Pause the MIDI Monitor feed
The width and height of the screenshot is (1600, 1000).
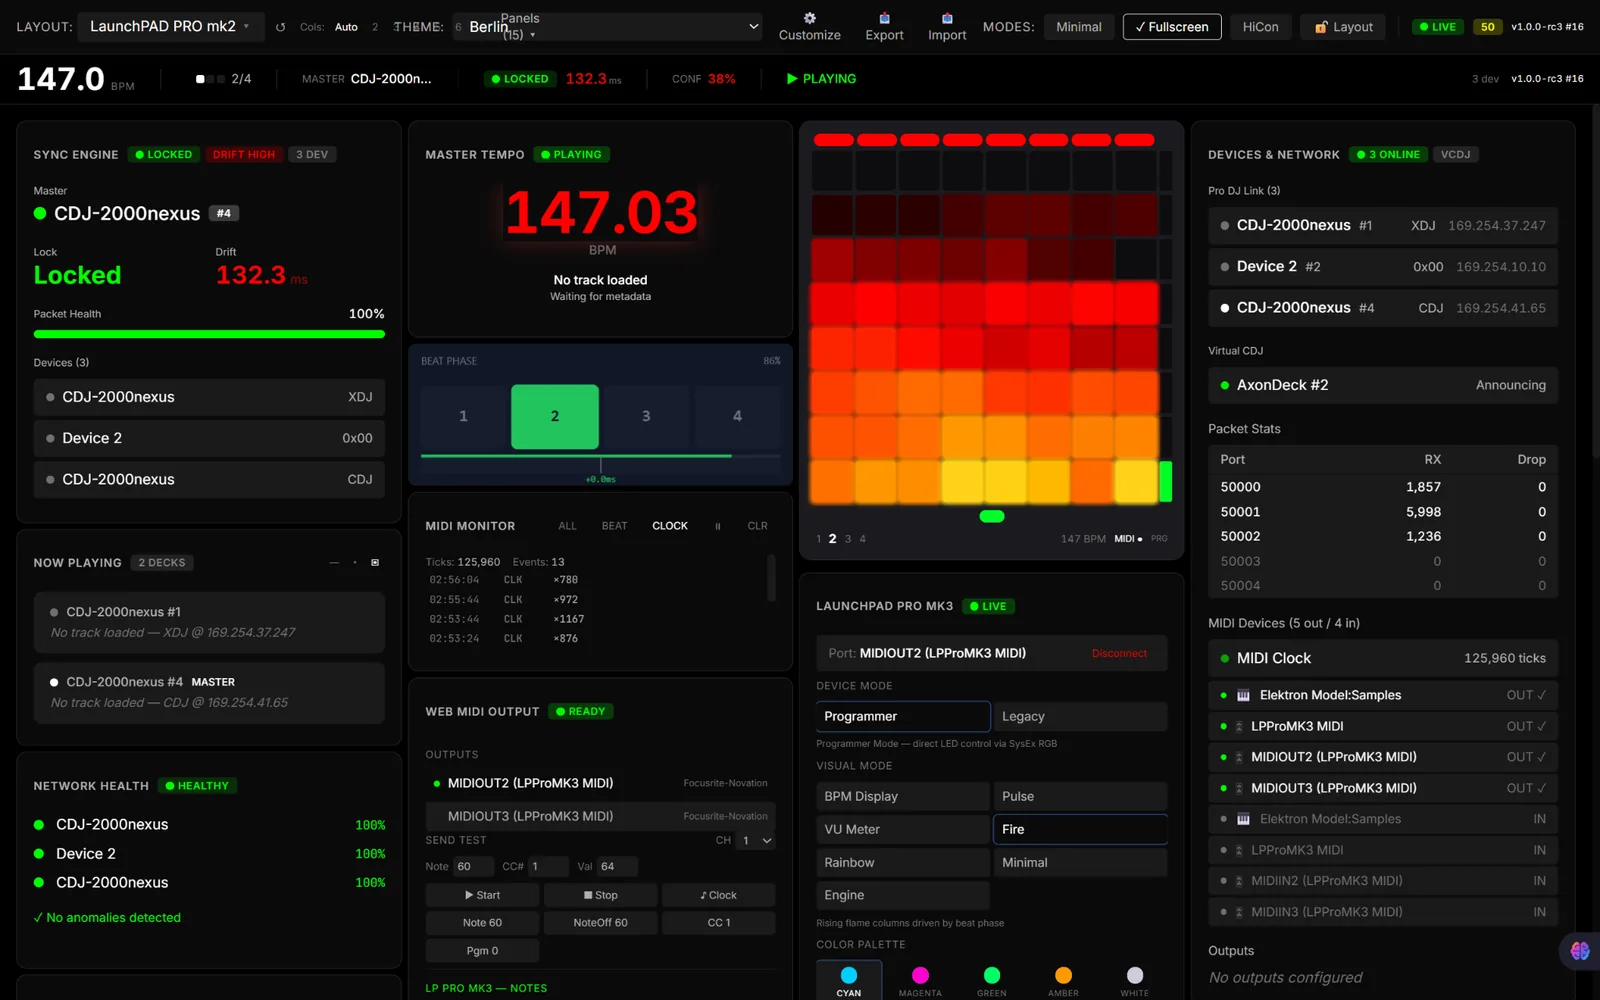click(717, 526)
